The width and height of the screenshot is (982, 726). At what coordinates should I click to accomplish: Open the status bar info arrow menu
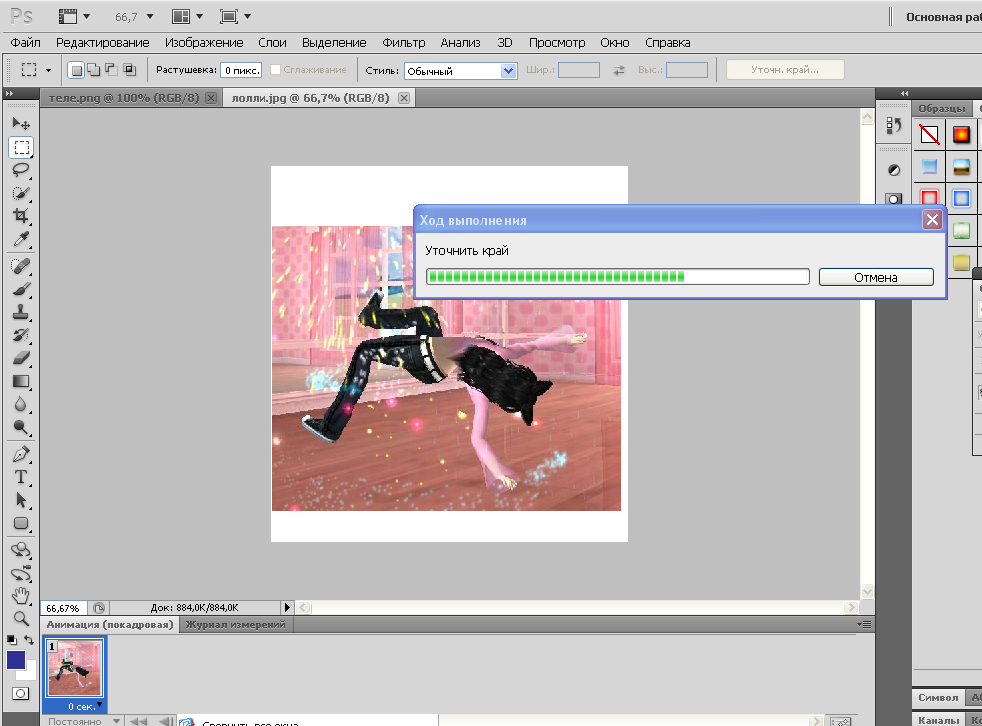click(x=287, y=607)
